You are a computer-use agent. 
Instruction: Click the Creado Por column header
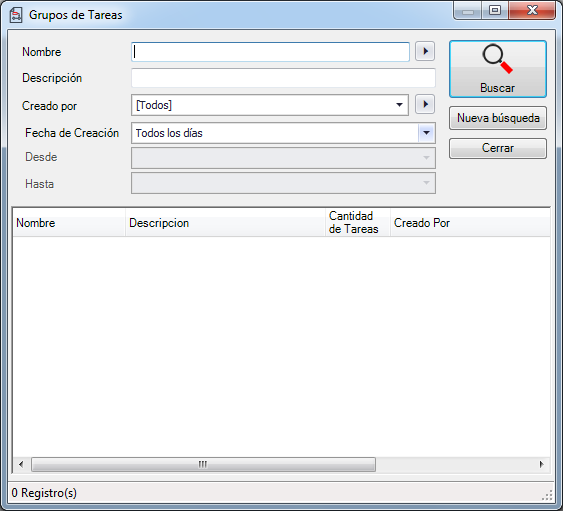tap(470, 223)
